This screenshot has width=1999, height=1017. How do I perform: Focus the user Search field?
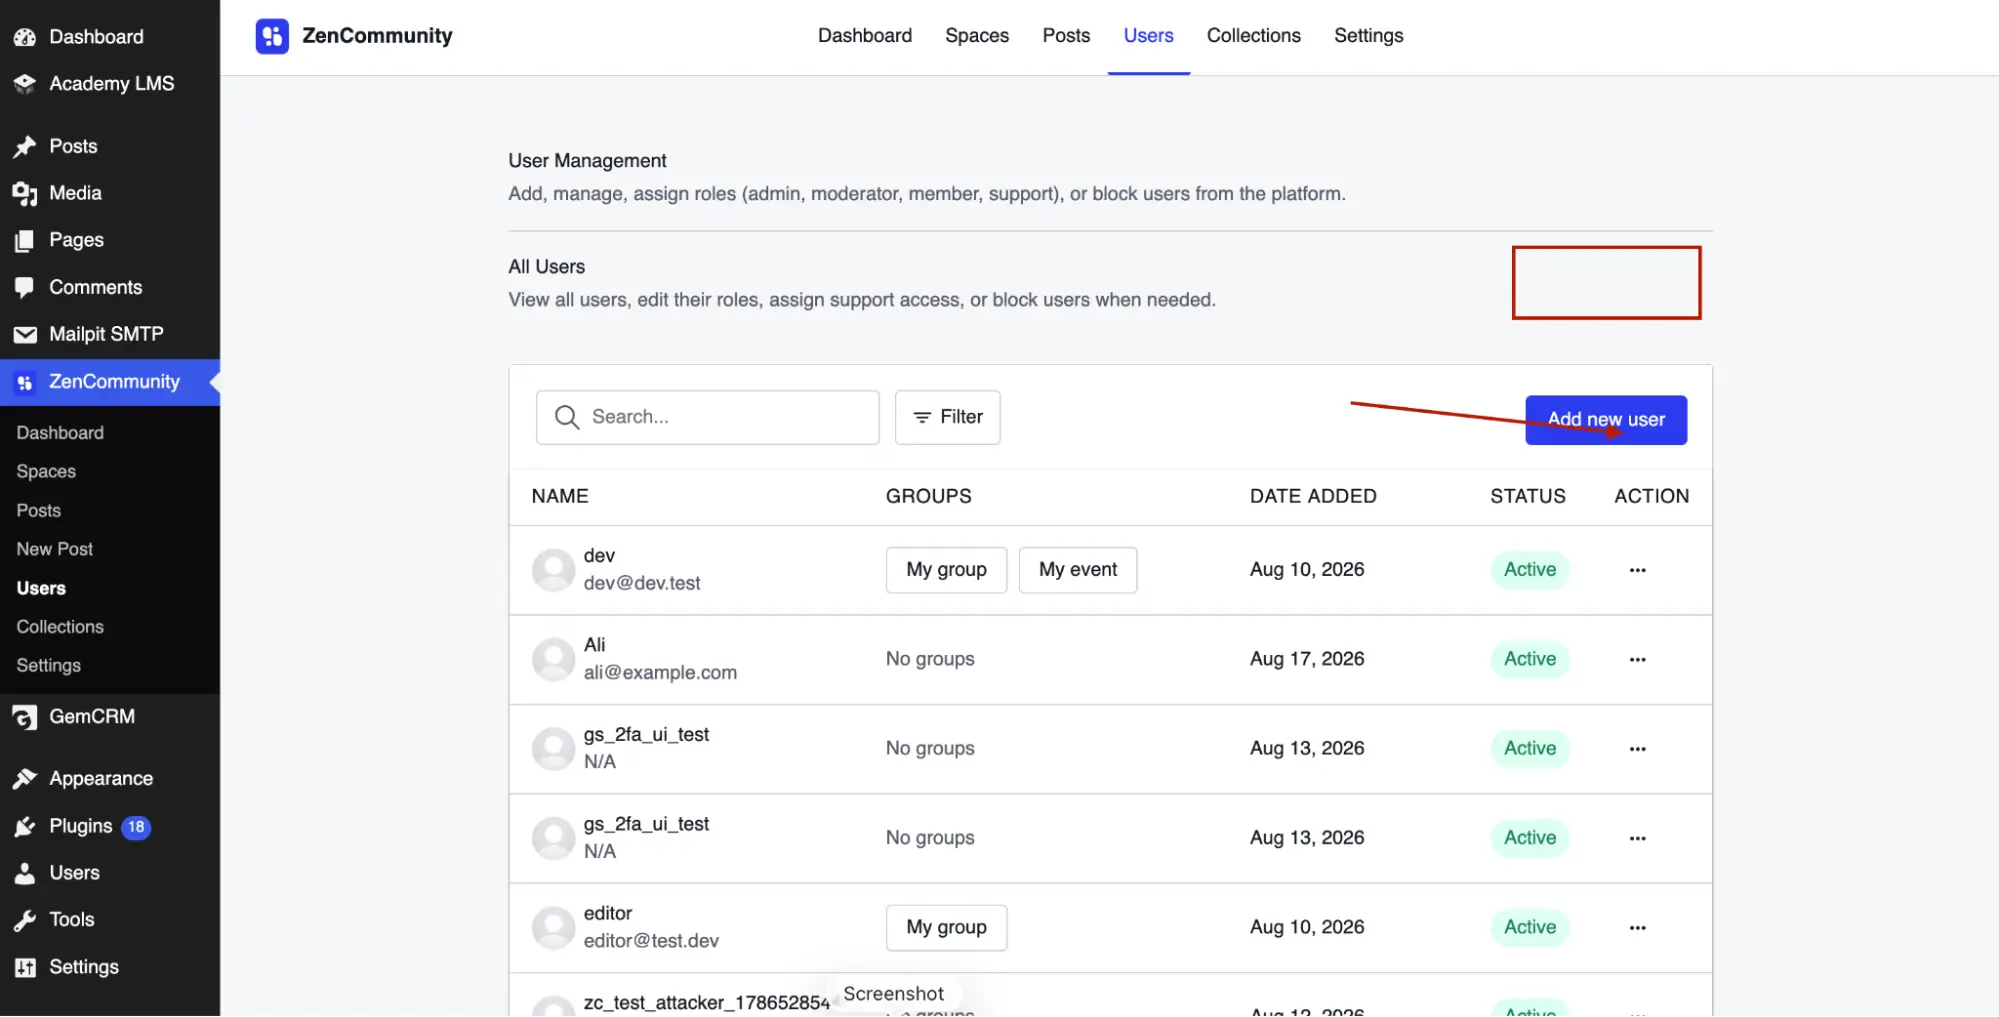point(707,417)
